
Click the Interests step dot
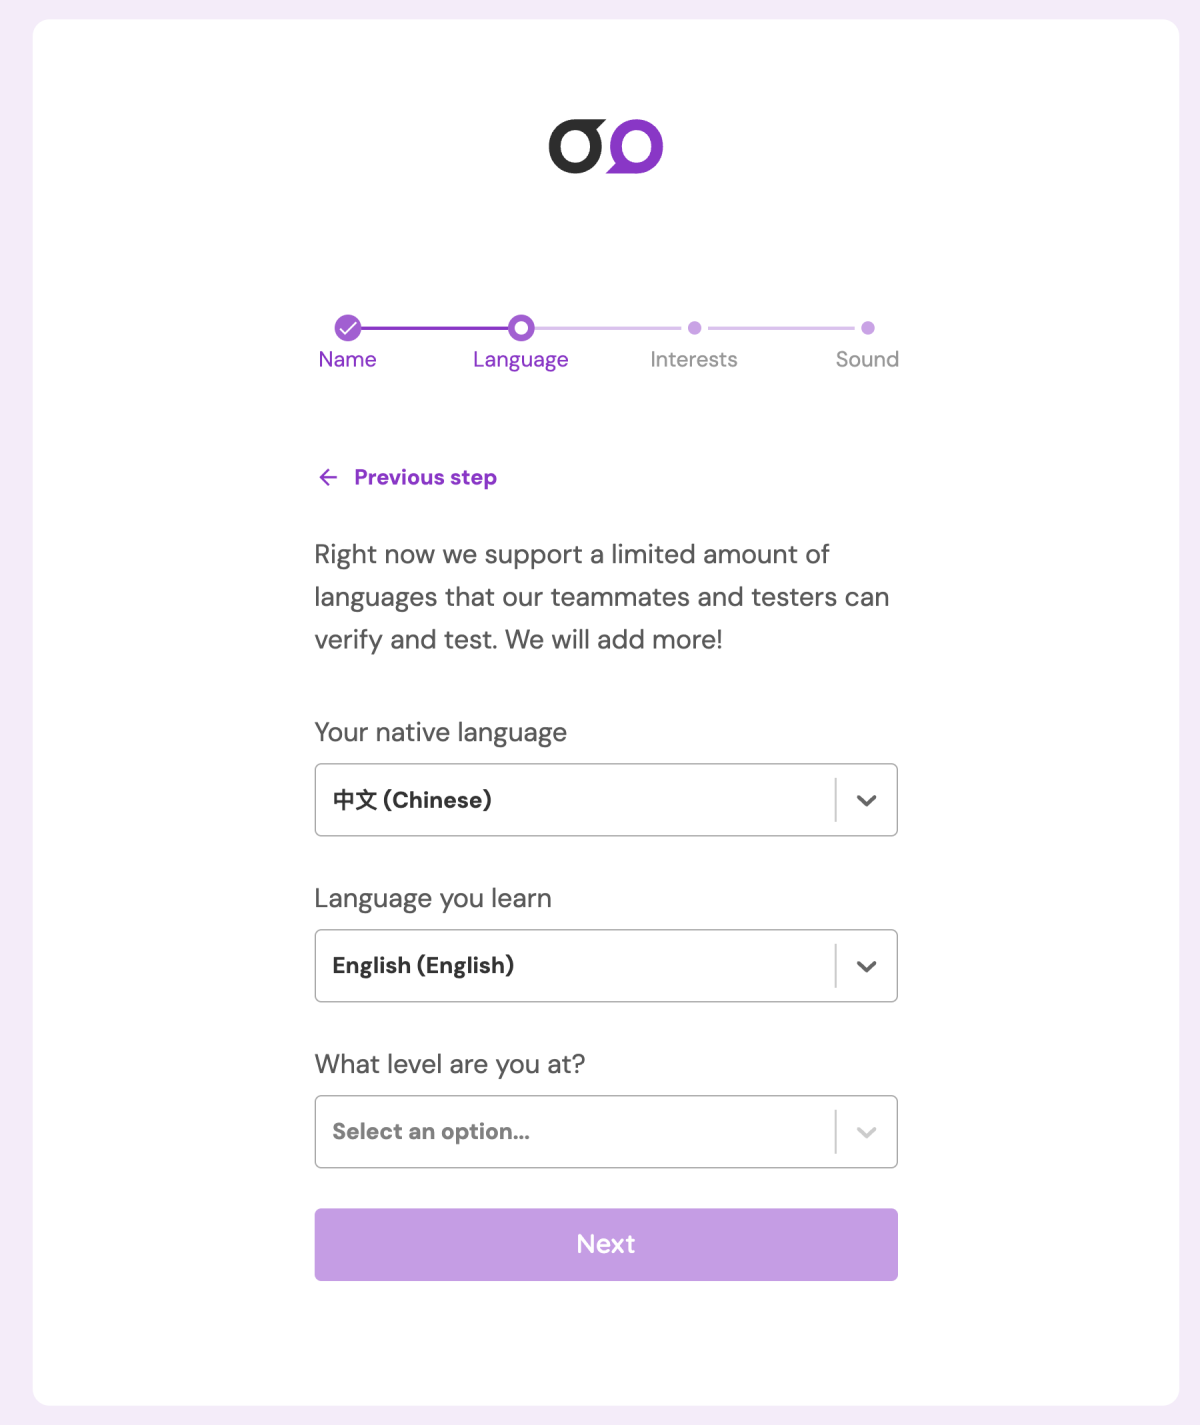tap(695, 328)
